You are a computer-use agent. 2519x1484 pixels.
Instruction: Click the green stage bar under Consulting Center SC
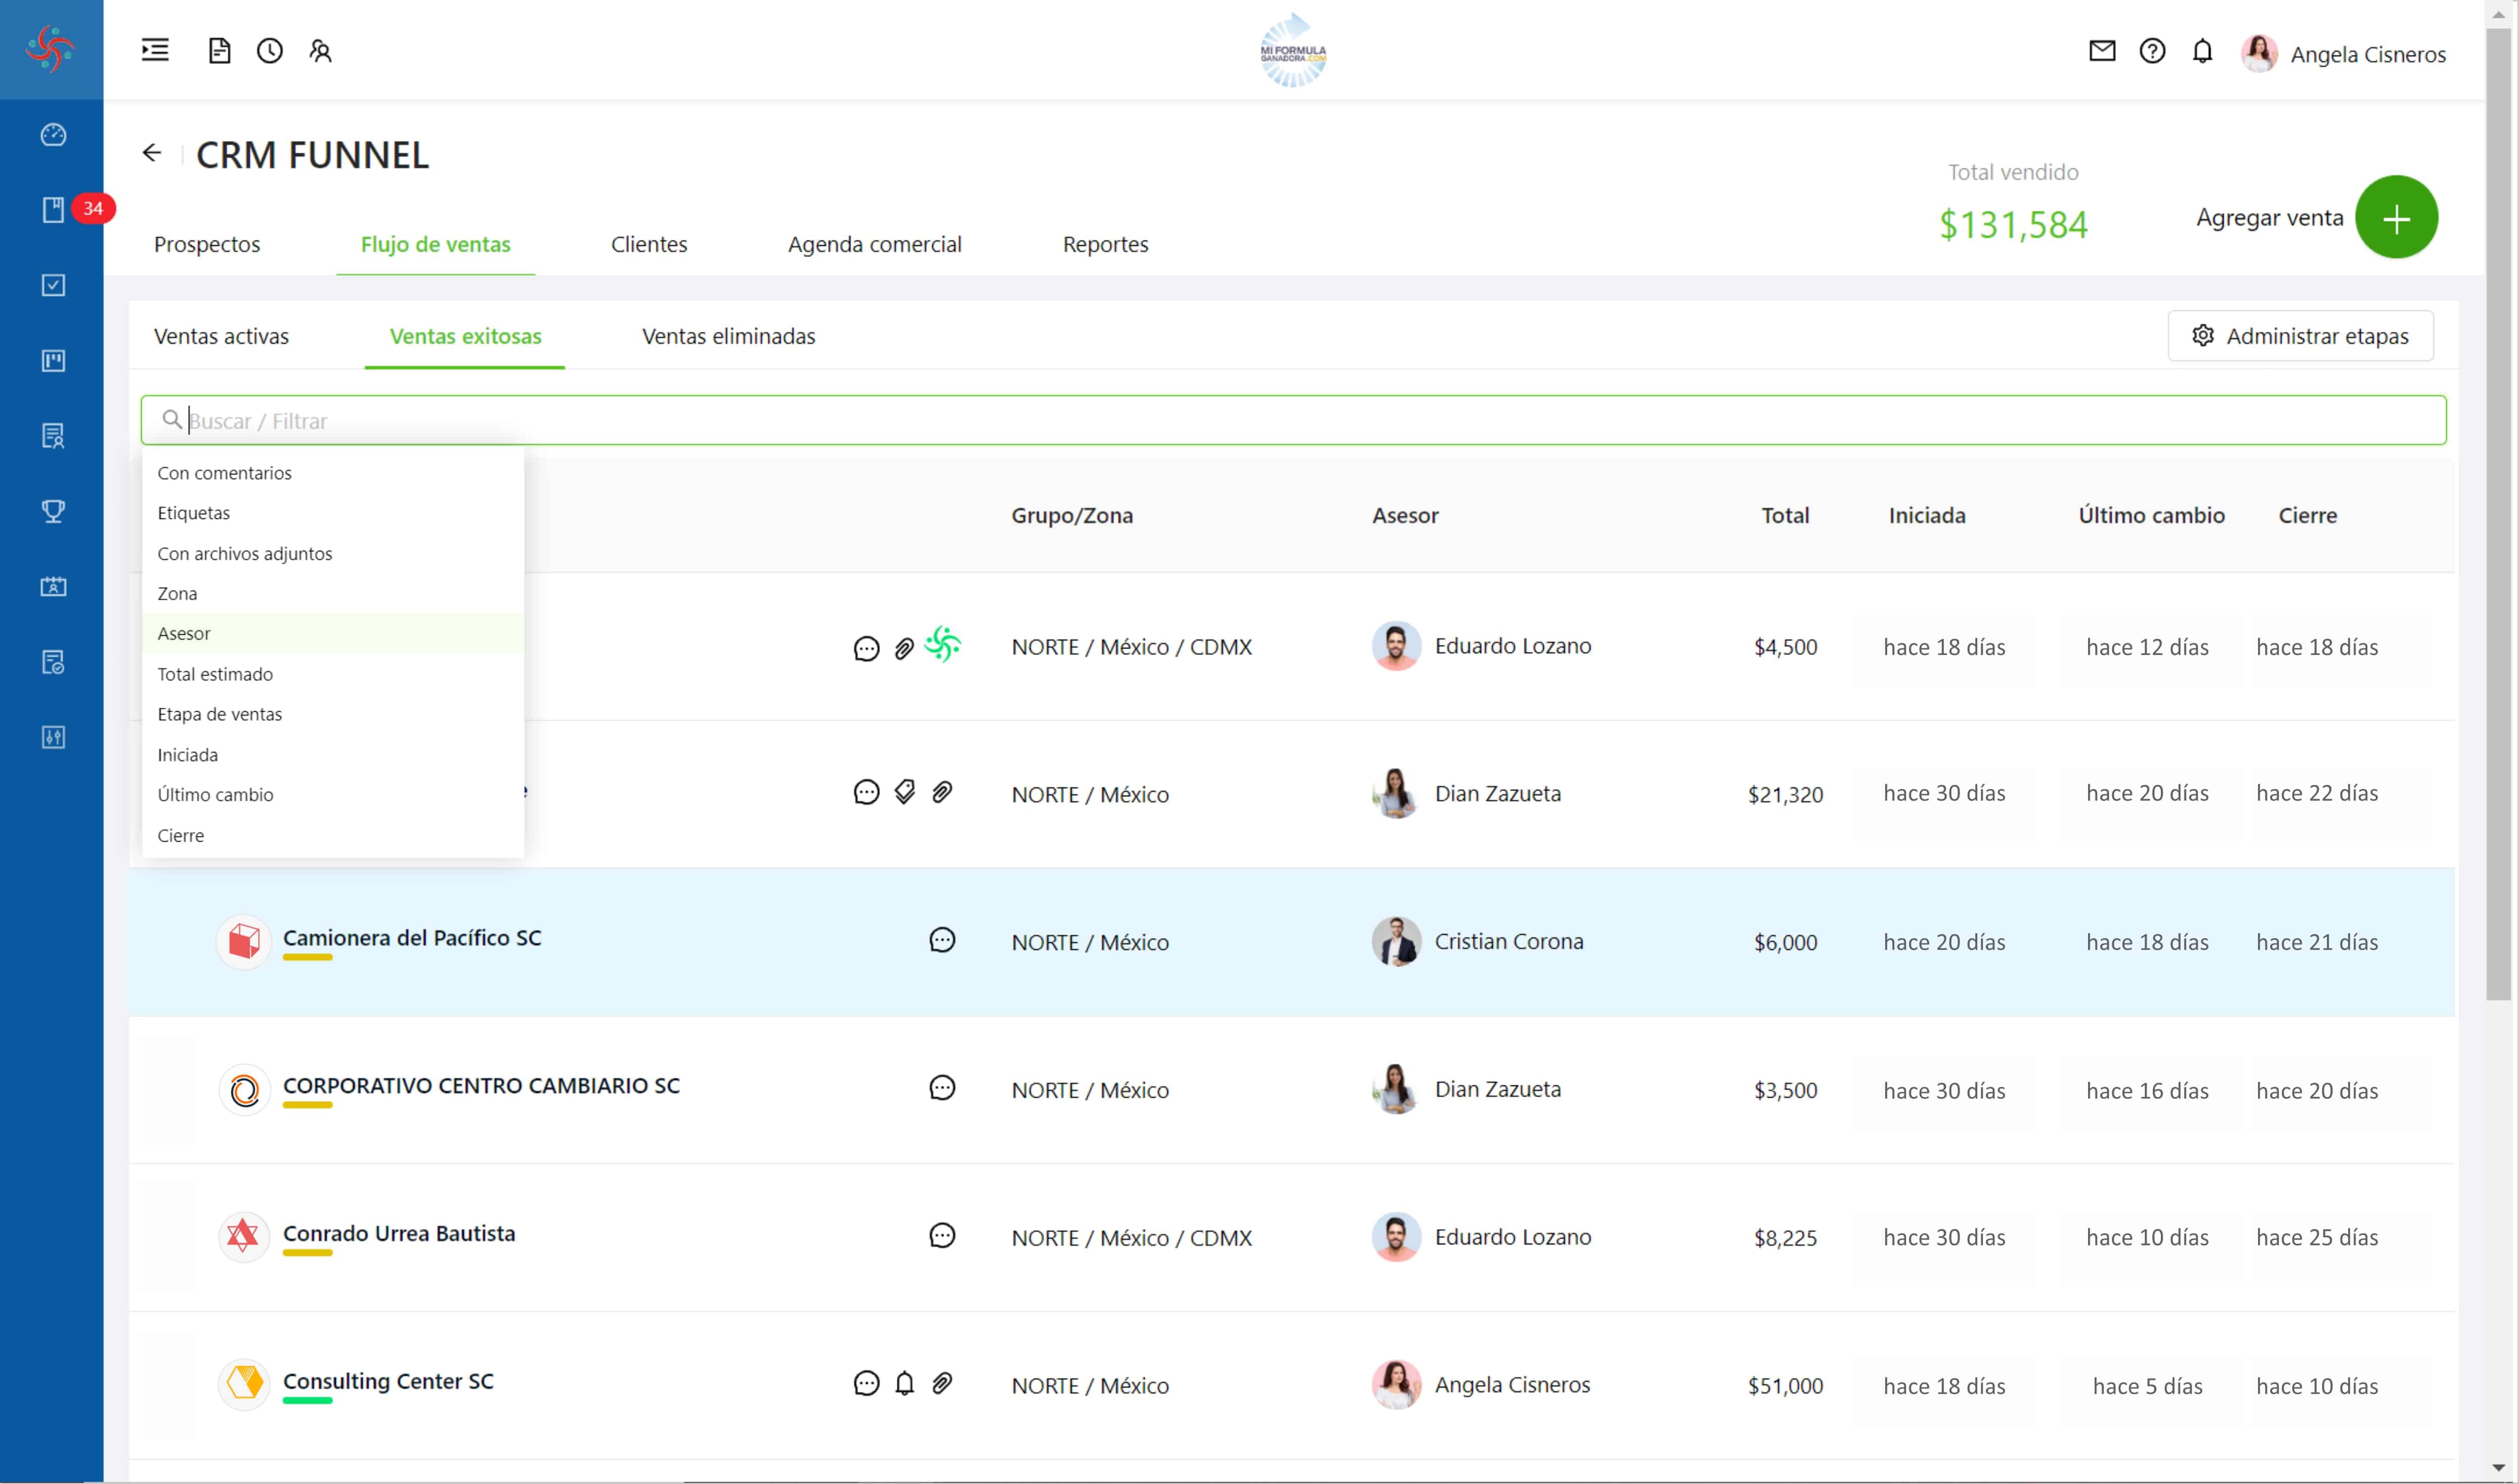(307, 1401)
